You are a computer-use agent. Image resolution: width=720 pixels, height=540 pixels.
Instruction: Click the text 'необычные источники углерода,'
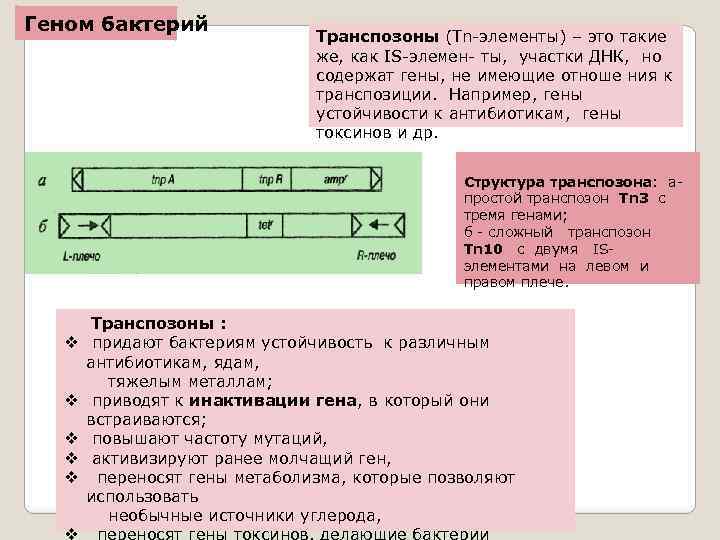click(245, 516)
